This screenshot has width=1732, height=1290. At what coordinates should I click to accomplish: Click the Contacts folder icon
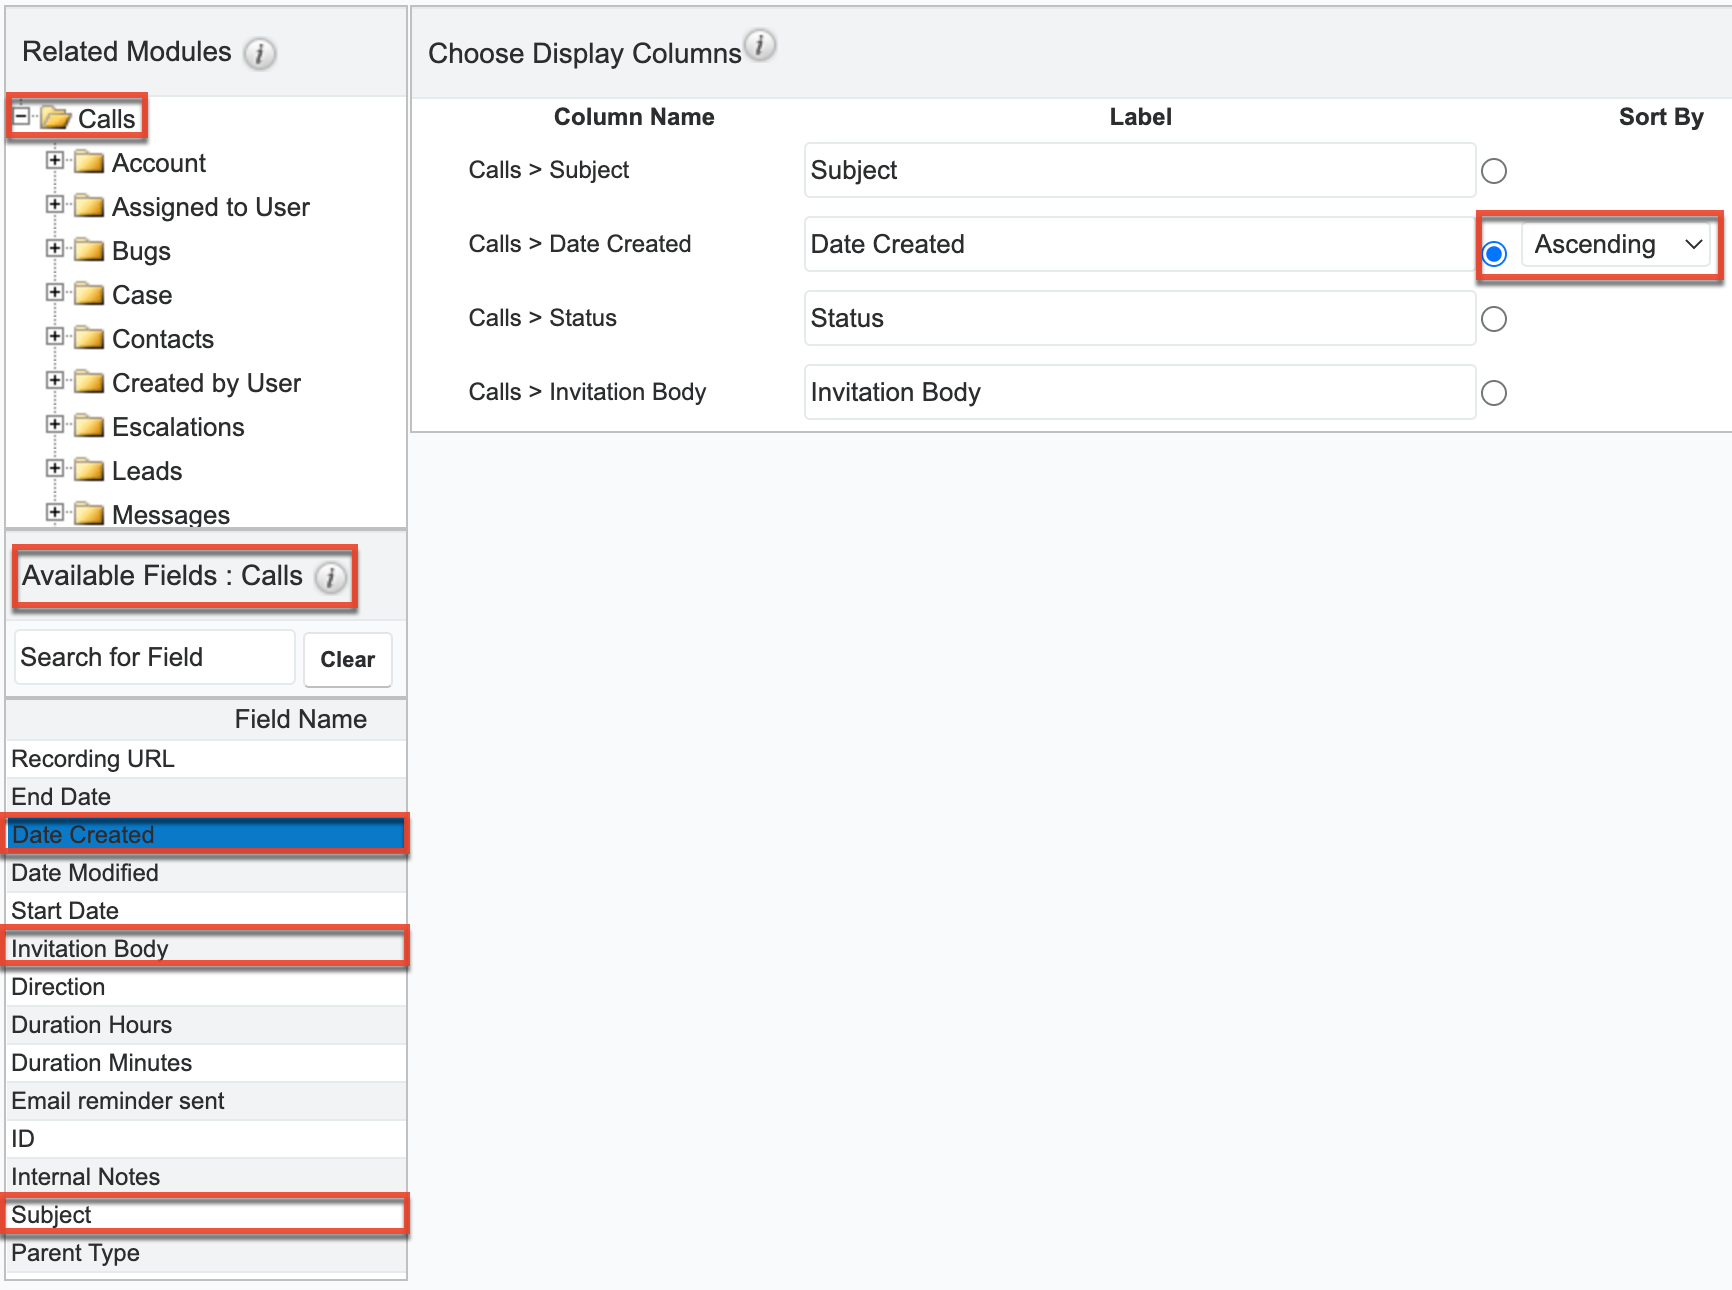coord(90,339)
